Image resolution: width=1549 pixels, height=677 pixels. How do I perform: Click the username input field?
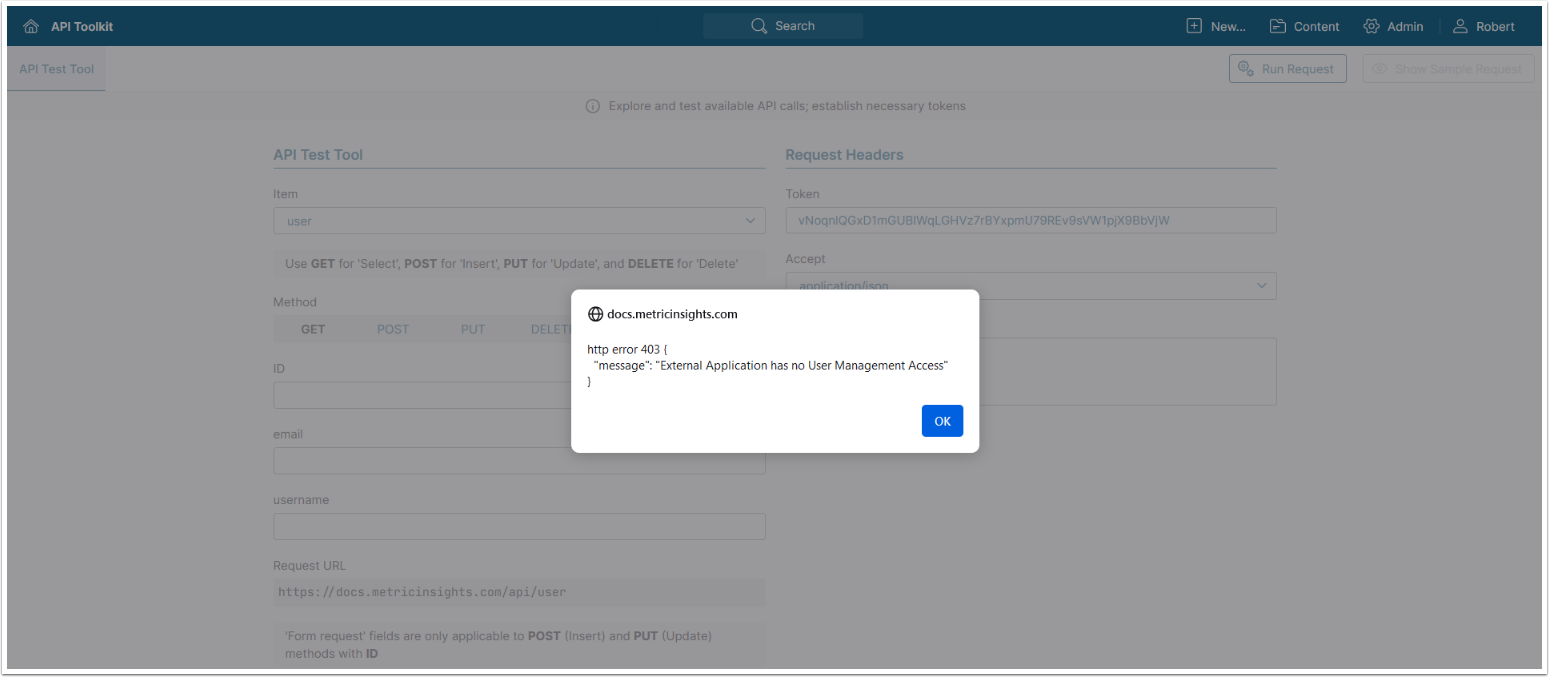(x=519, y=527)
